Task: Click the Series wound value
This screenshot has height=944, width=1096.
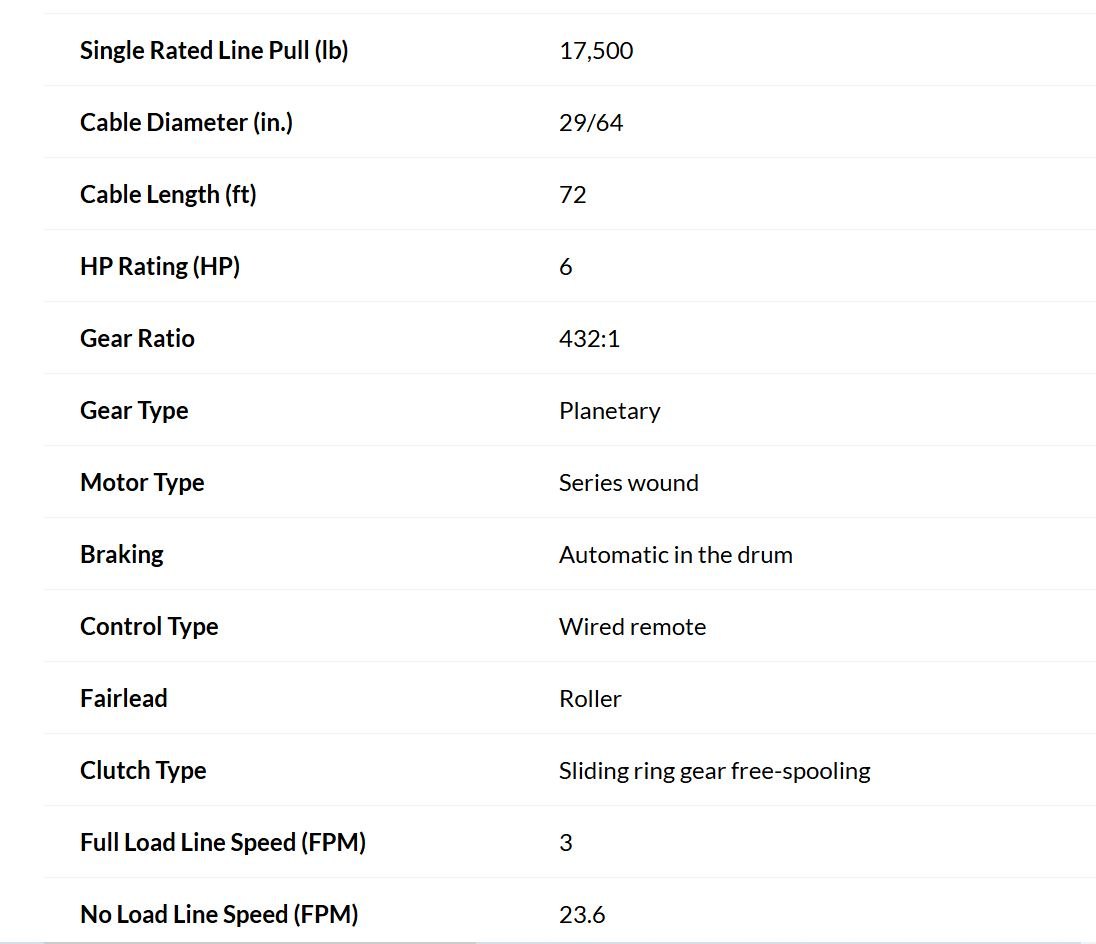Action: (x=629, y=483)
